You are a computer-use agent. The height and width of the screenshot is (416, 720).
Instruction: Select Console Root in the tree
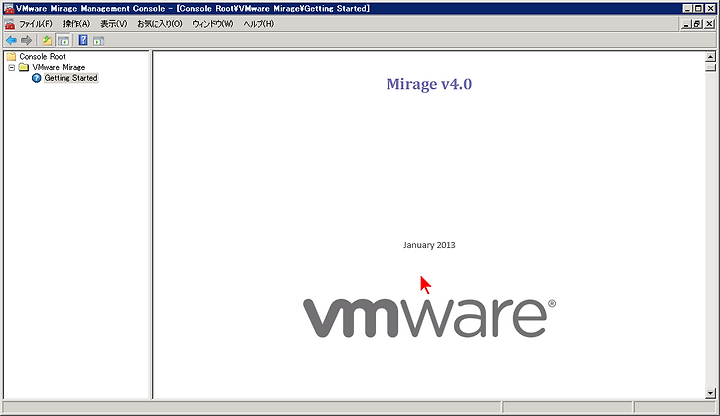click(43, 56)
